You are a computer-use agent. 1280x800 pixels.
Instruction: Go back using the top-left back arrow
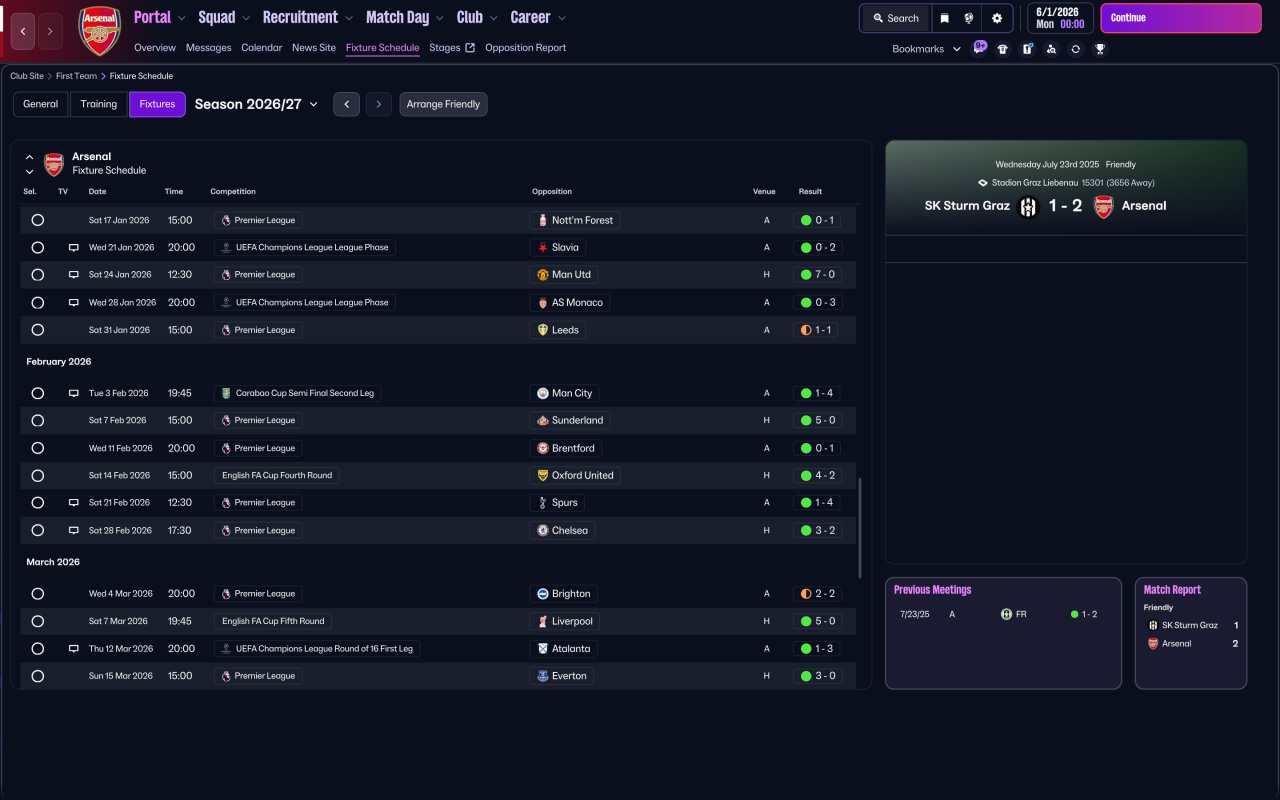tap(23, 31)
